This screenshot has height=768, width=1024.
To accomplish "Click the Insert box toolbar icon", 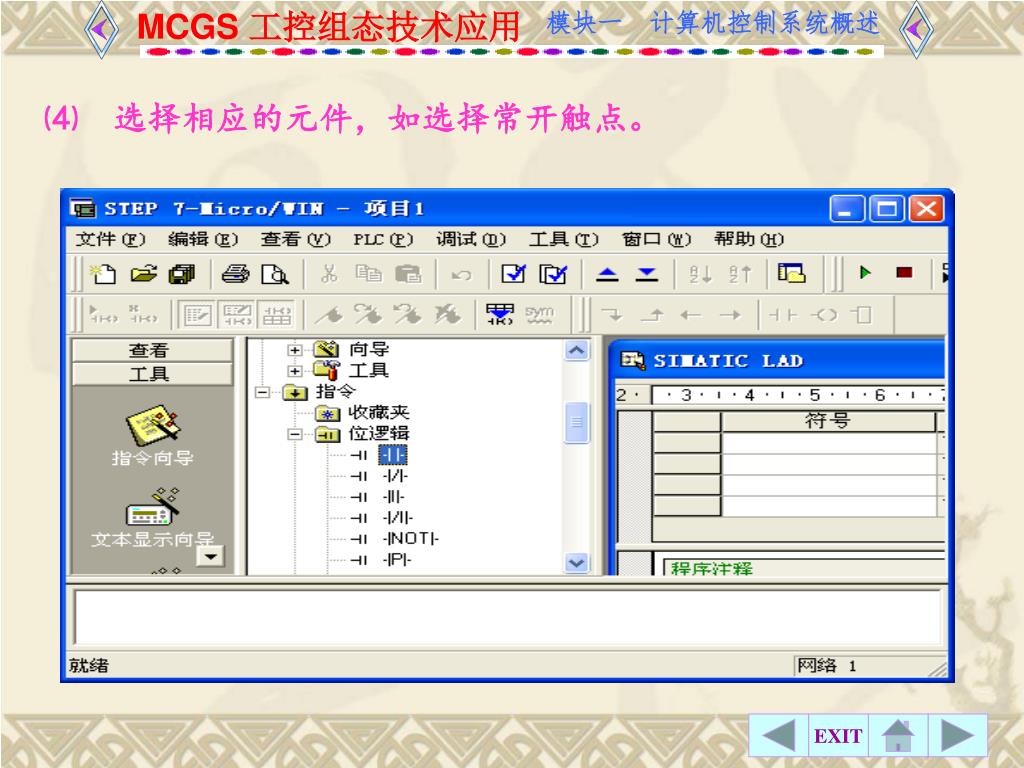I will pyautogui.click(x=862, y=315).
